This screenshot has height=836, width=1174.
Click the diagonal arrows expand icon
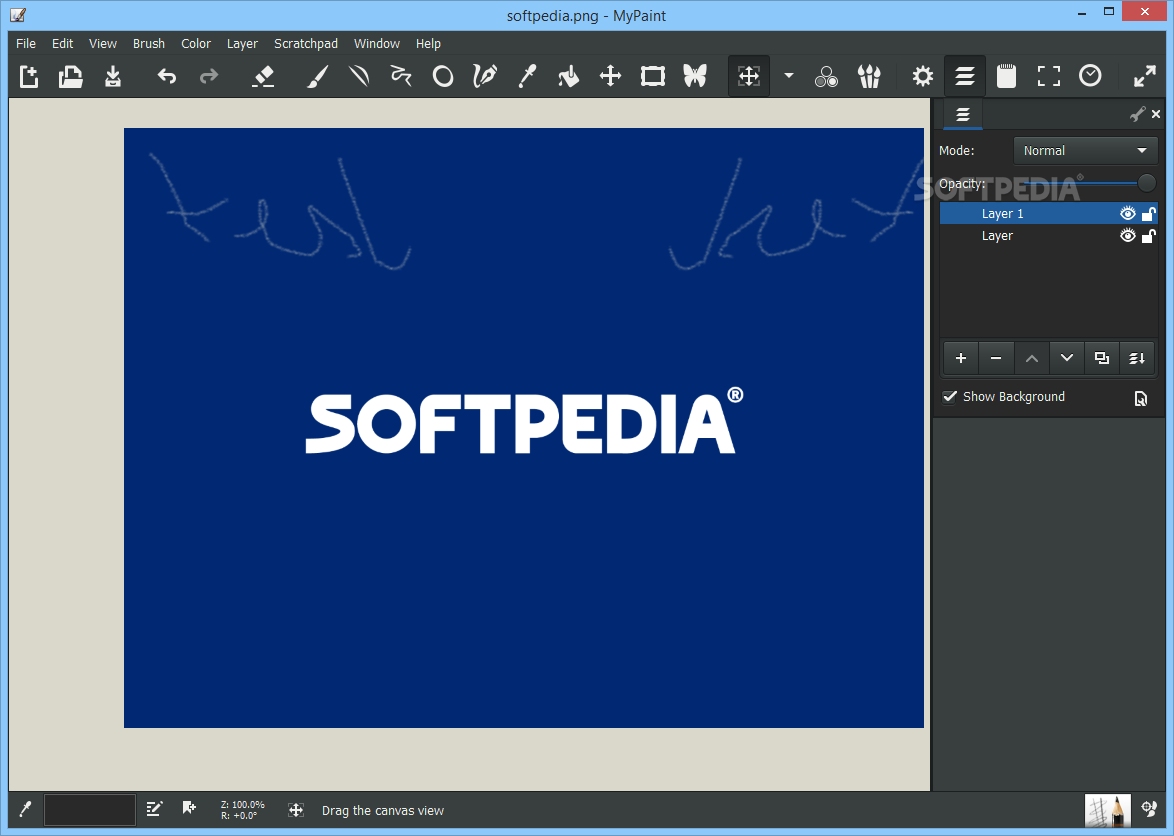point(1145,76)
